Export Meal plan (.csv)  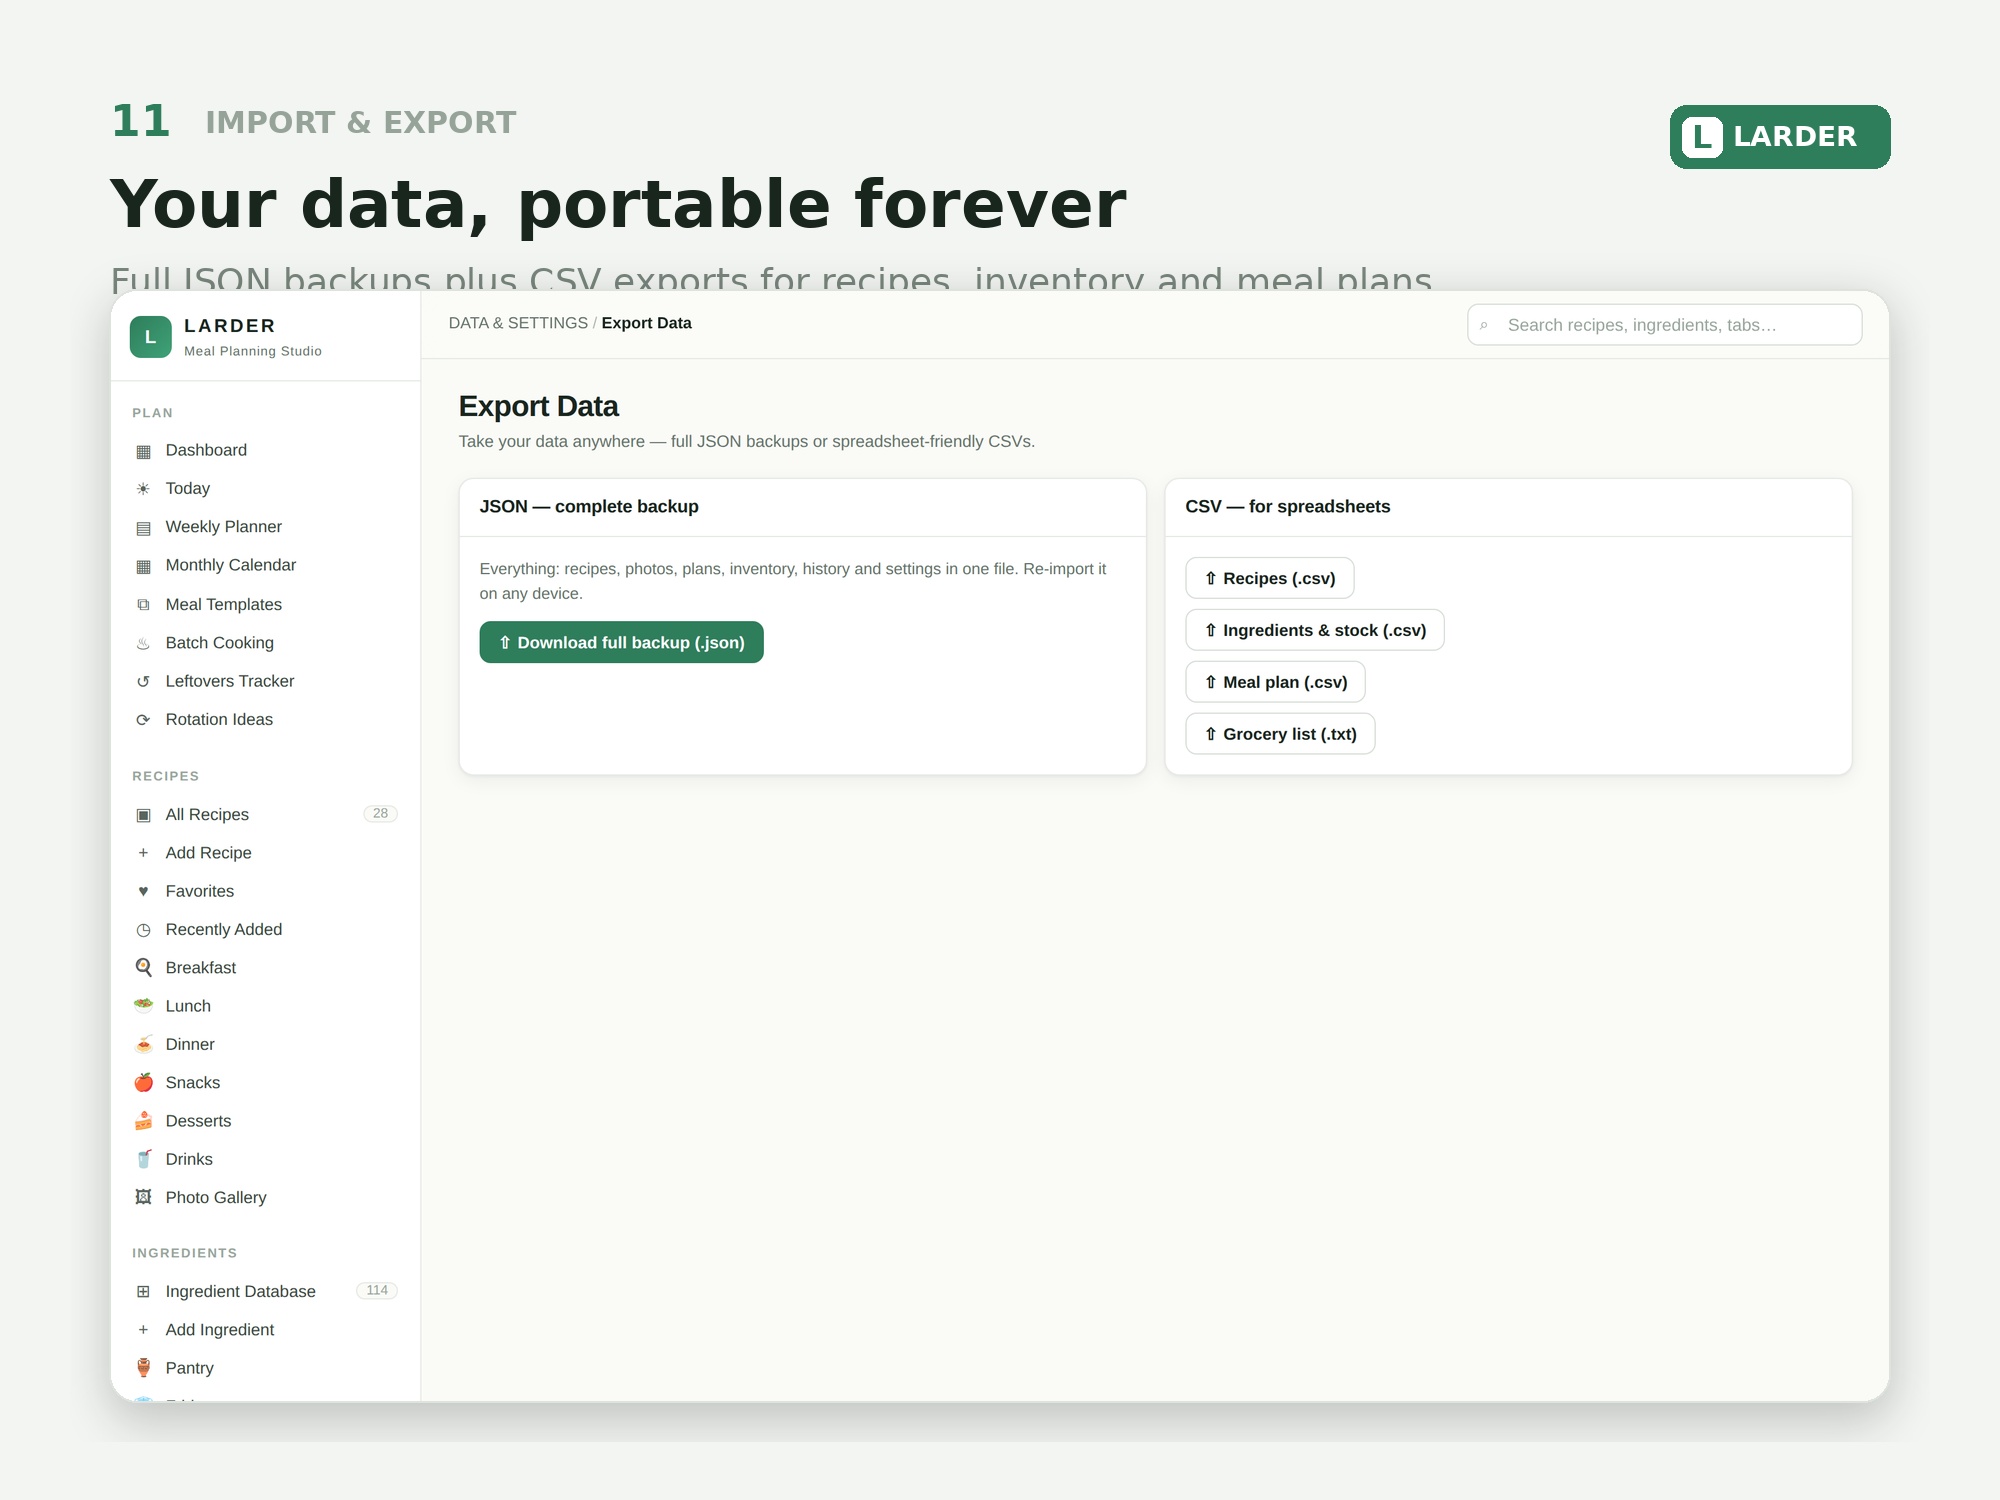pyautogui.click(x=1275, y=682)
